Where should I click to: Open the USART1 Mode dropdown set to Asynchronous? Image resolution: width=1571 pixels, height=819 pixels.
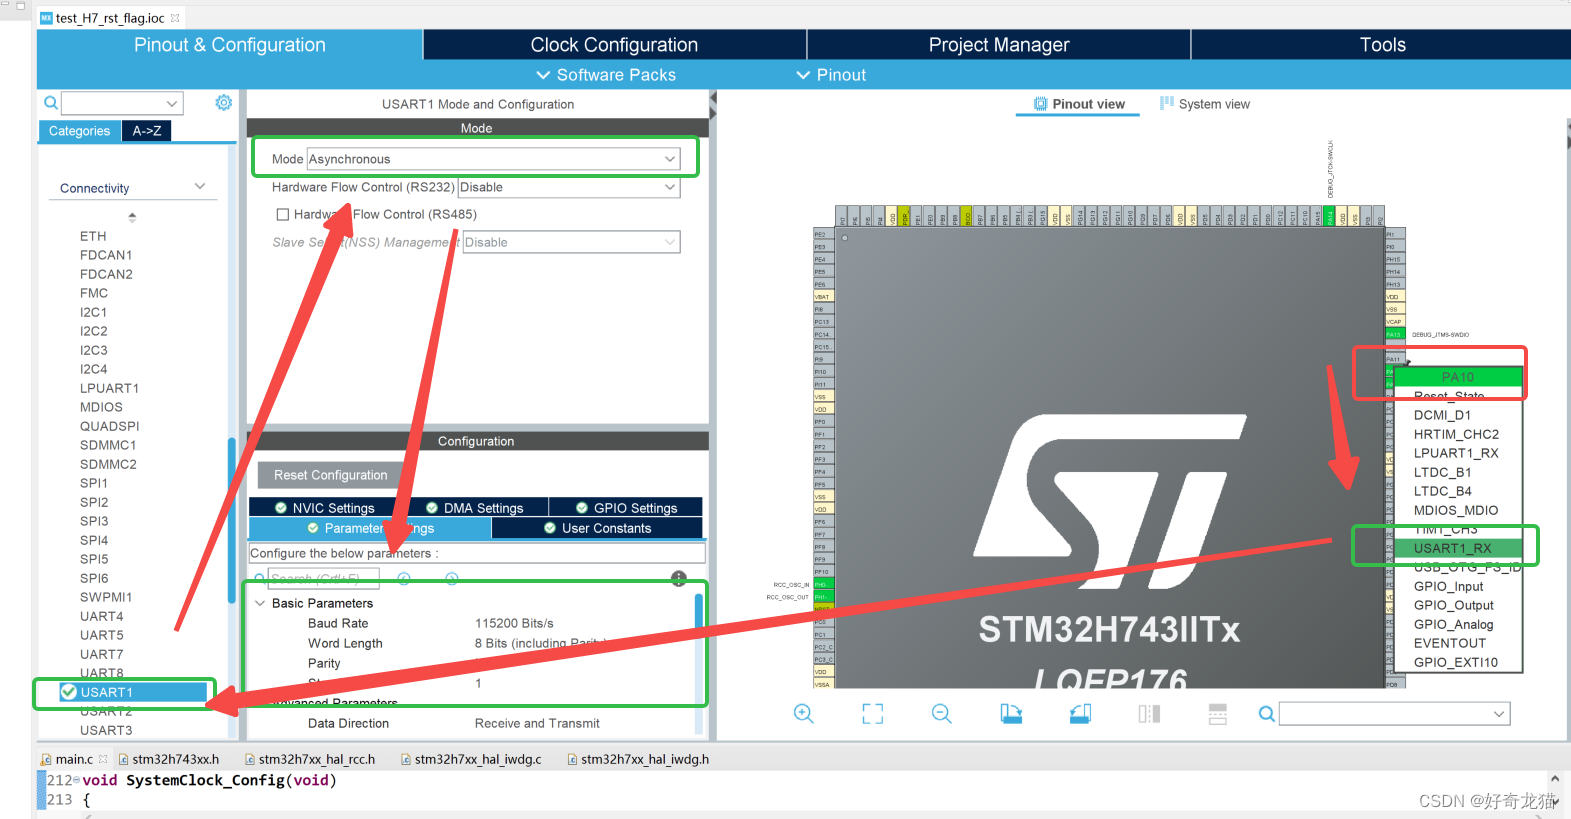[x=493, y=159]
